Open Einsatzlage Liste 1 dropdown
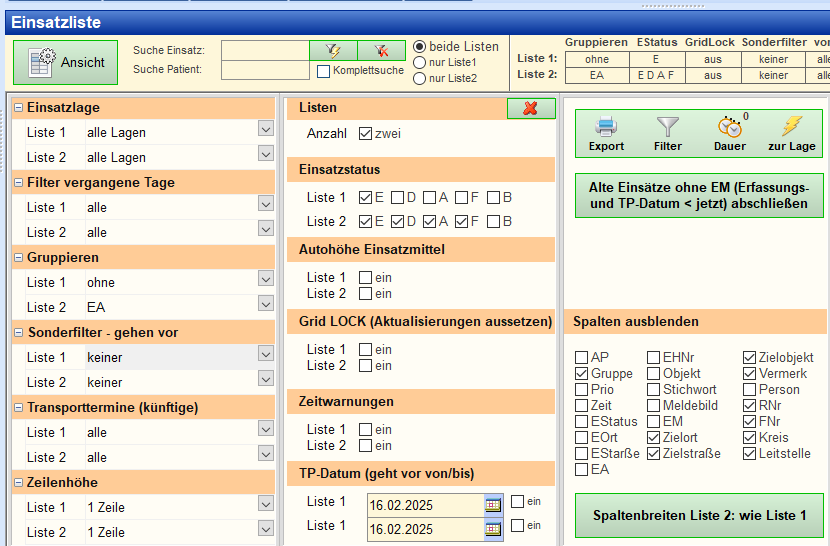830x546 pixels. click(265, 128)
